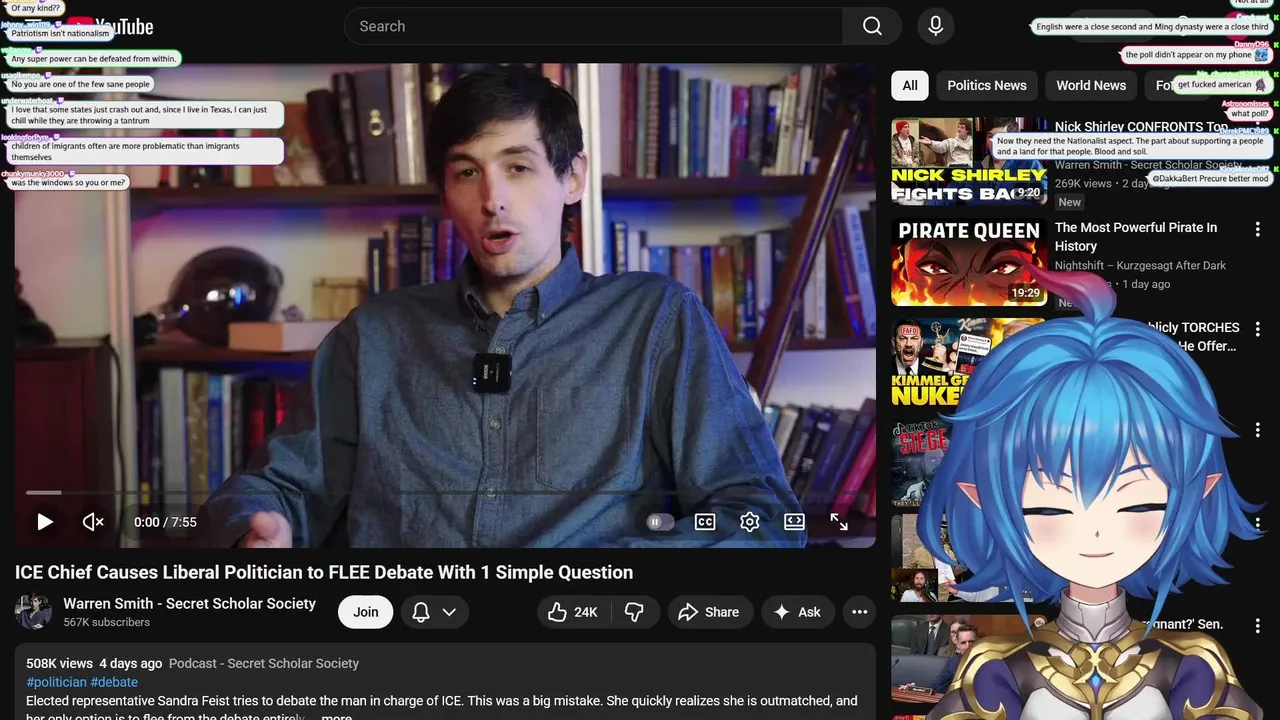The width and height of the screenshot is (1280, 720).
Task: Open Podcast - Secret Scholar Society link
Action: (x=264, y=663)
